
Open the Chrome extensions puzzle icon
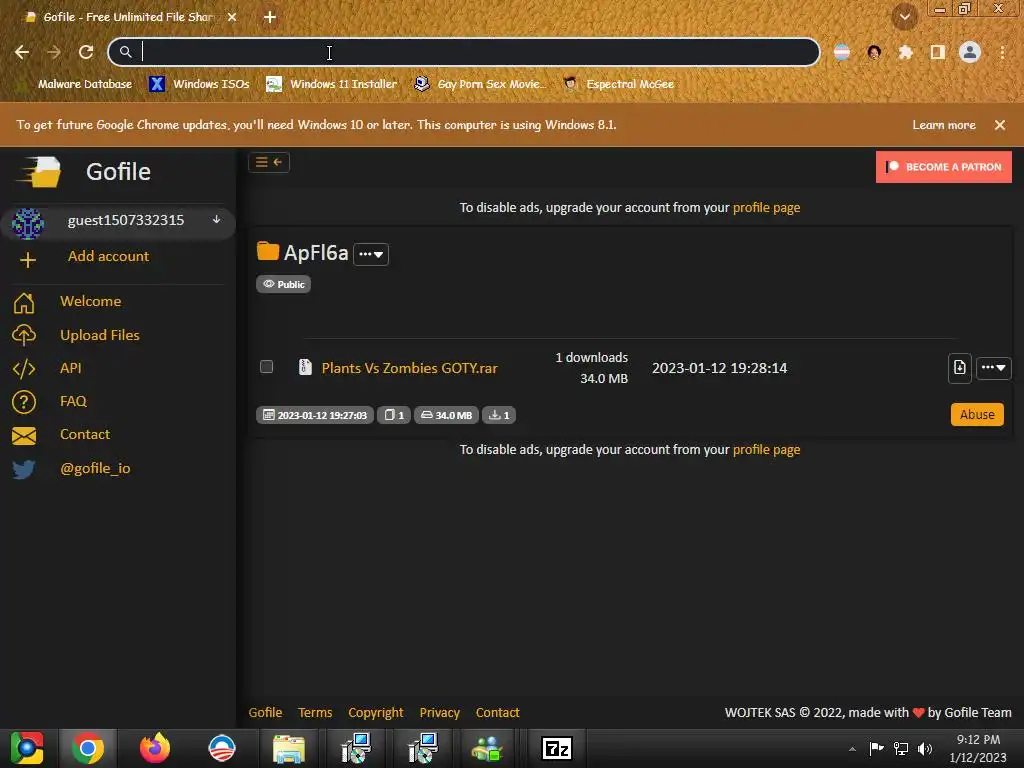[x=905, y=52]
